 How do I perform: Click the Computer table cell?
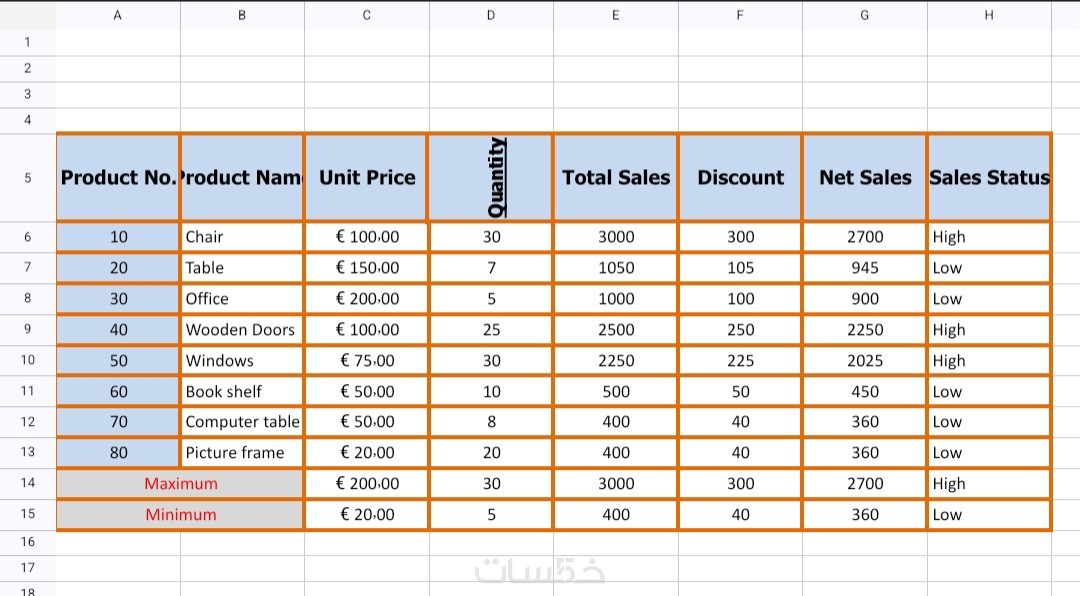(242, 422)
